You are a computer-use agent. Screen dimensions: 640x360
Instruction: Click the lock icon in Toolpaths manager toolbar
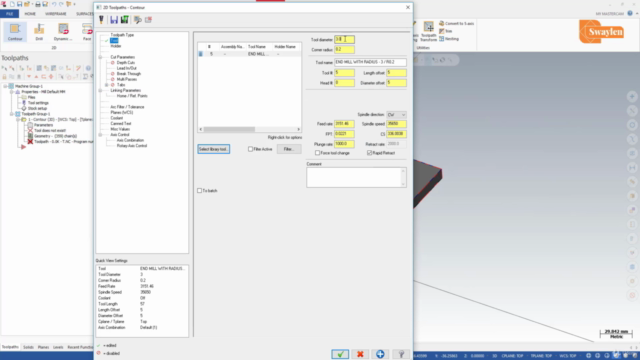coord(4,76)
